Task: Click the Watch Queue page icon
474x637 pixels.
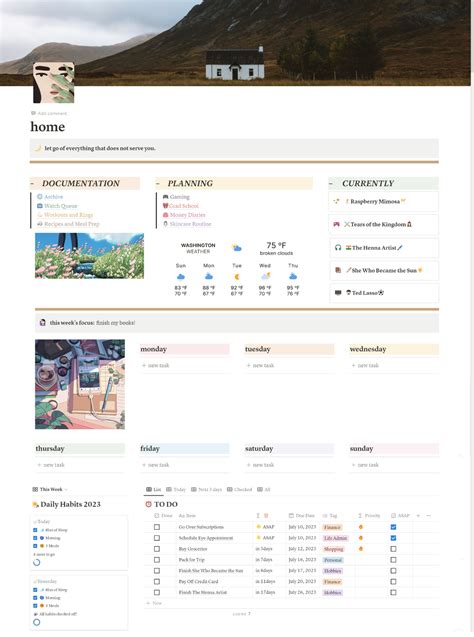Action: (x=40, y=206)
